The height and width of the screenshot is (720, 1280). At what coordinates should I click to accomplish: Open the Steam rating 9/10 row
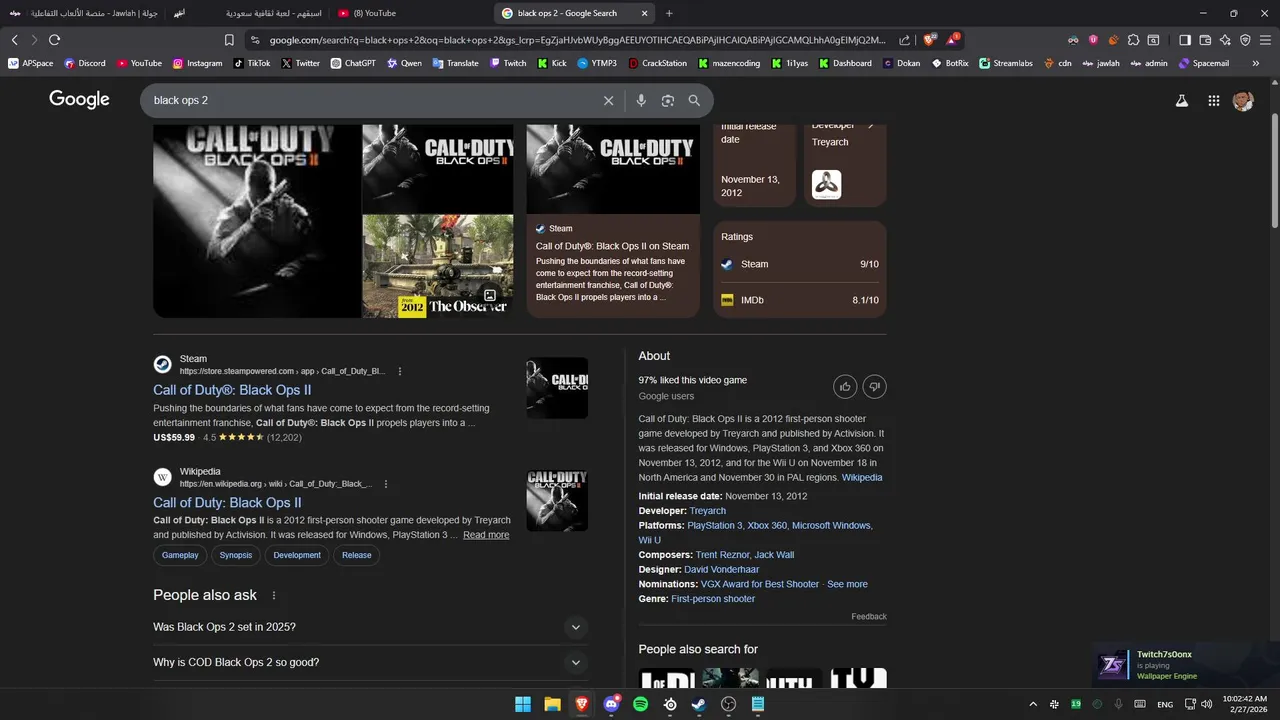[800, 264]
